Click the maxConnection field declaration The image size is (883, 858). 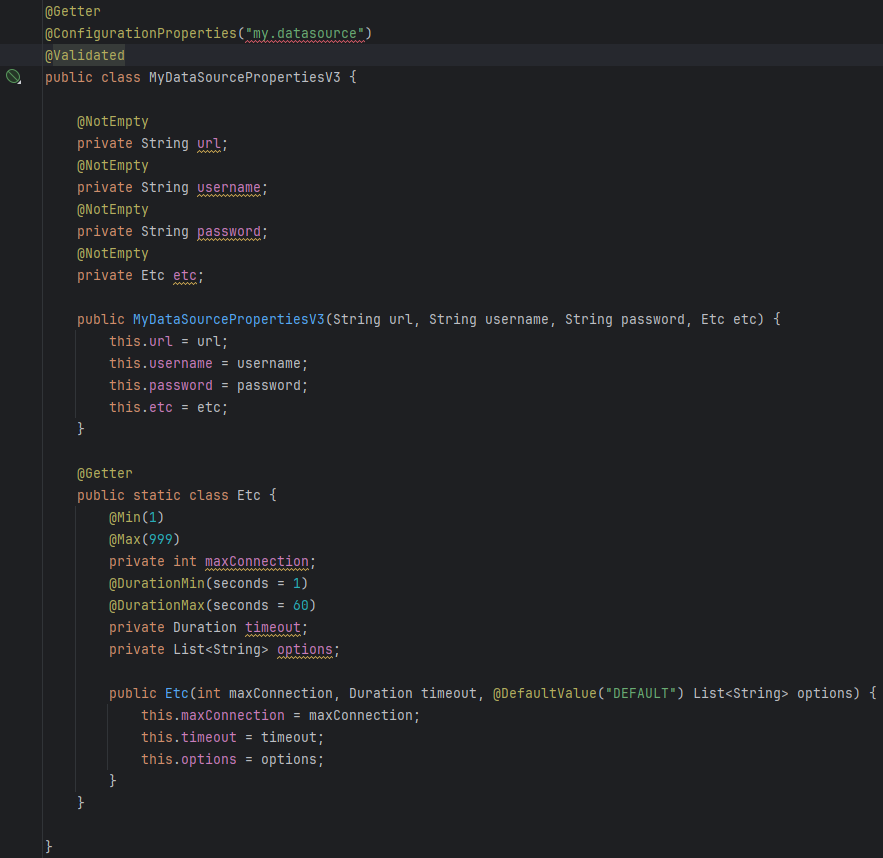[x=257, y=561]
